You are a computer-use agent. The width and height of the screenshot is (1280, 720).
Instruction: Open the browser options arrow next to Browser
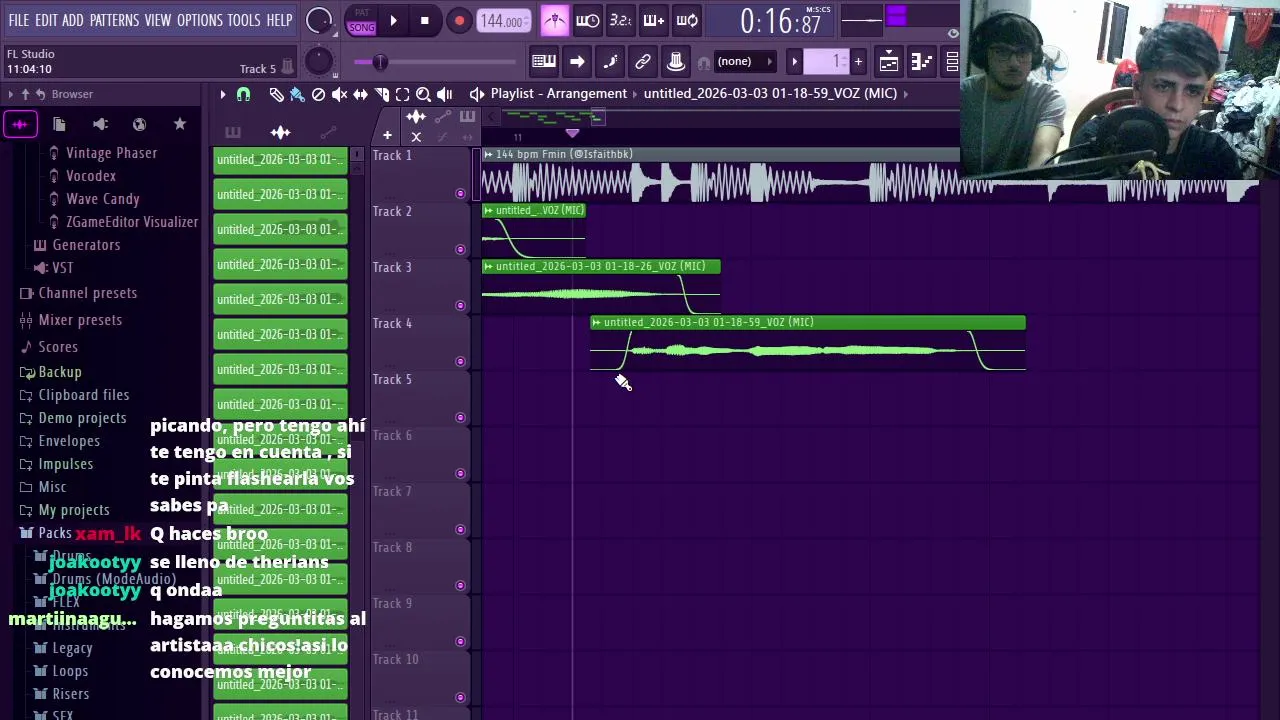click(10, 94)
